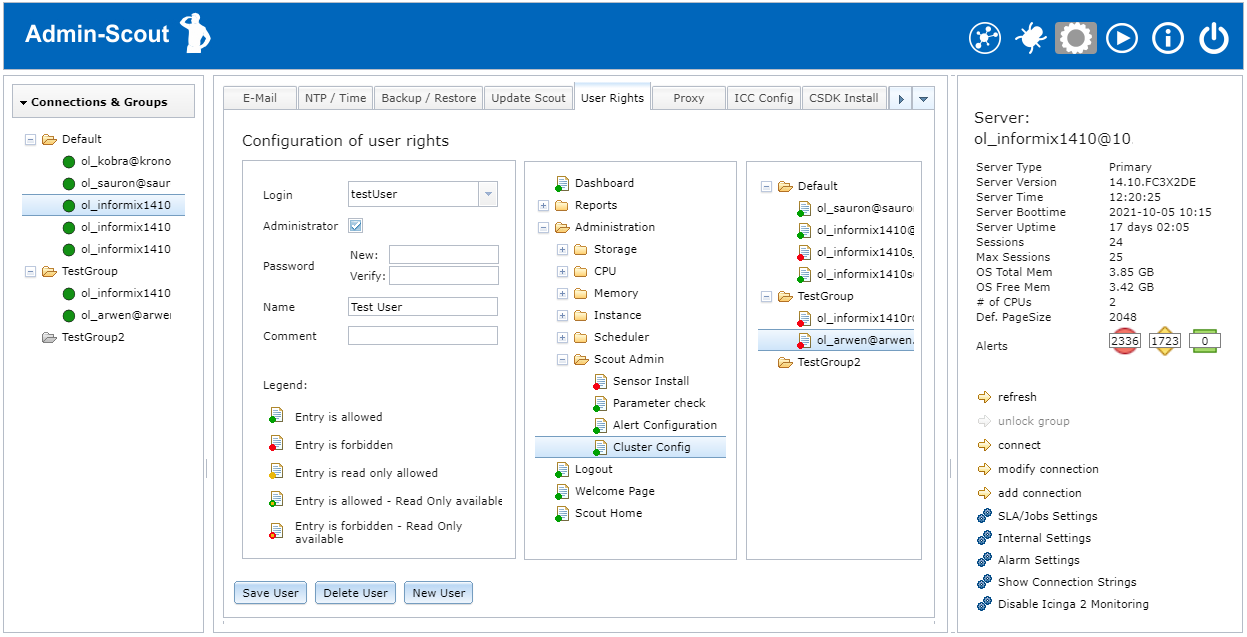1247x637 pixels.
Task: Open the bug icon in header
Action: pyautogui.click(x=1030, y=38)
